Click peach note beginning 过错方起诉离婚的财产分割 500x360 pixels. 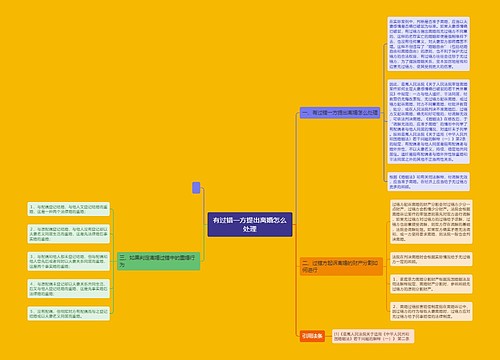click(431, 222)
